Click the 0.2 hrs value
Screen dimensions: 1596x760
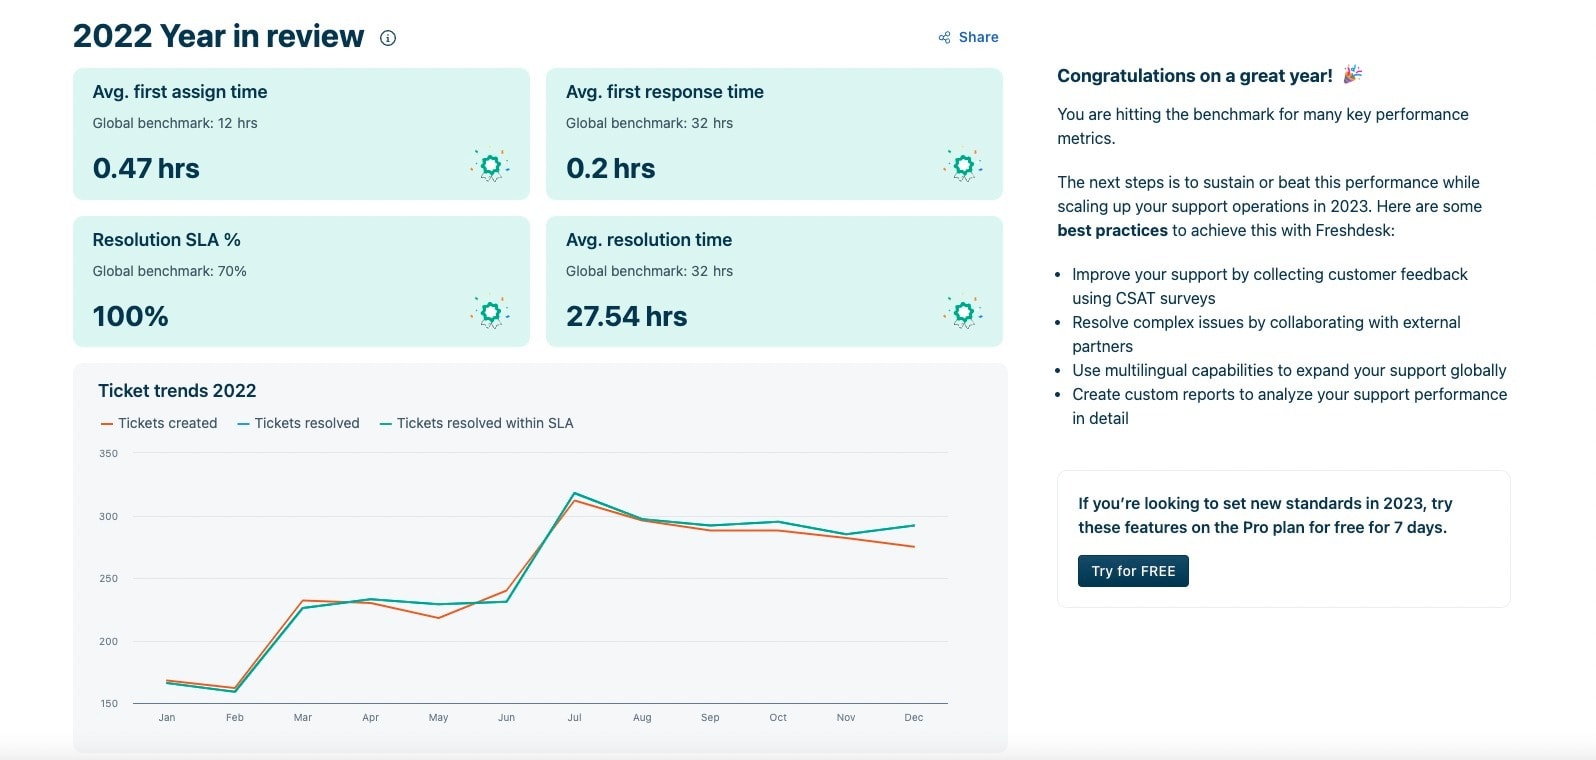pos(610,168)
